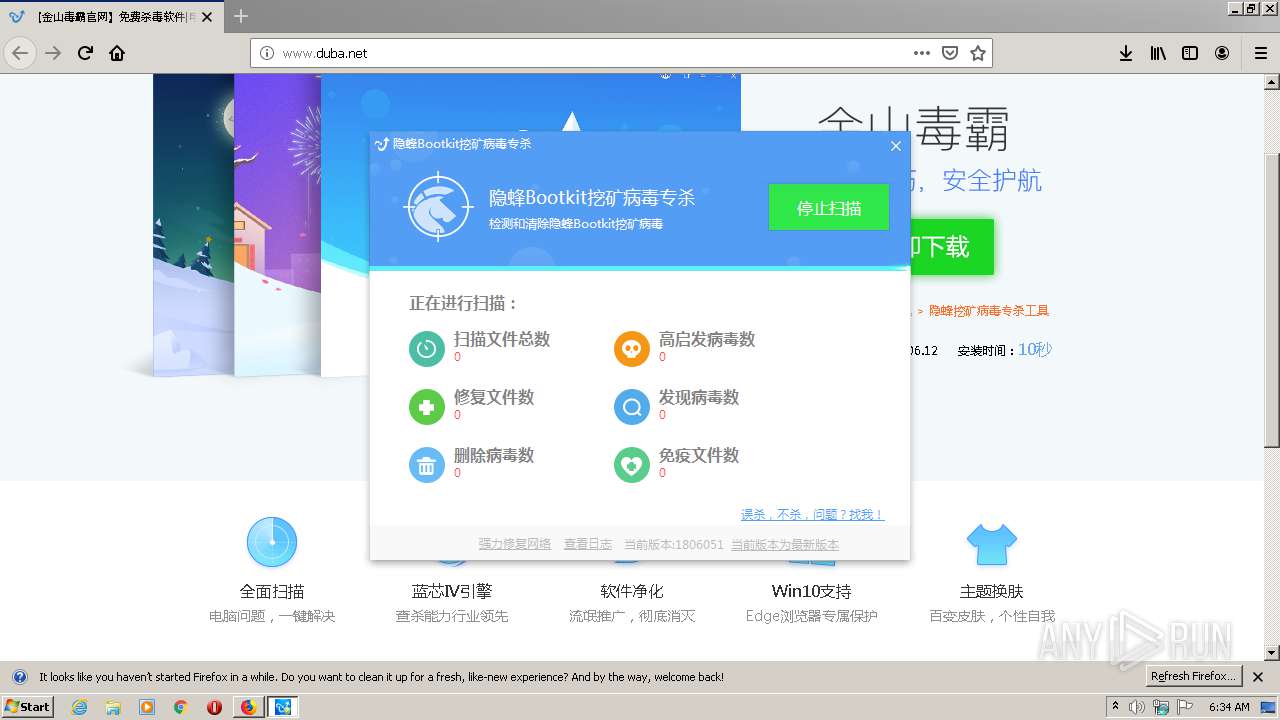Viewport: 1280px width, 720px height.
Task: Click the Win10支持 feature text
Action: coord(812,591)
